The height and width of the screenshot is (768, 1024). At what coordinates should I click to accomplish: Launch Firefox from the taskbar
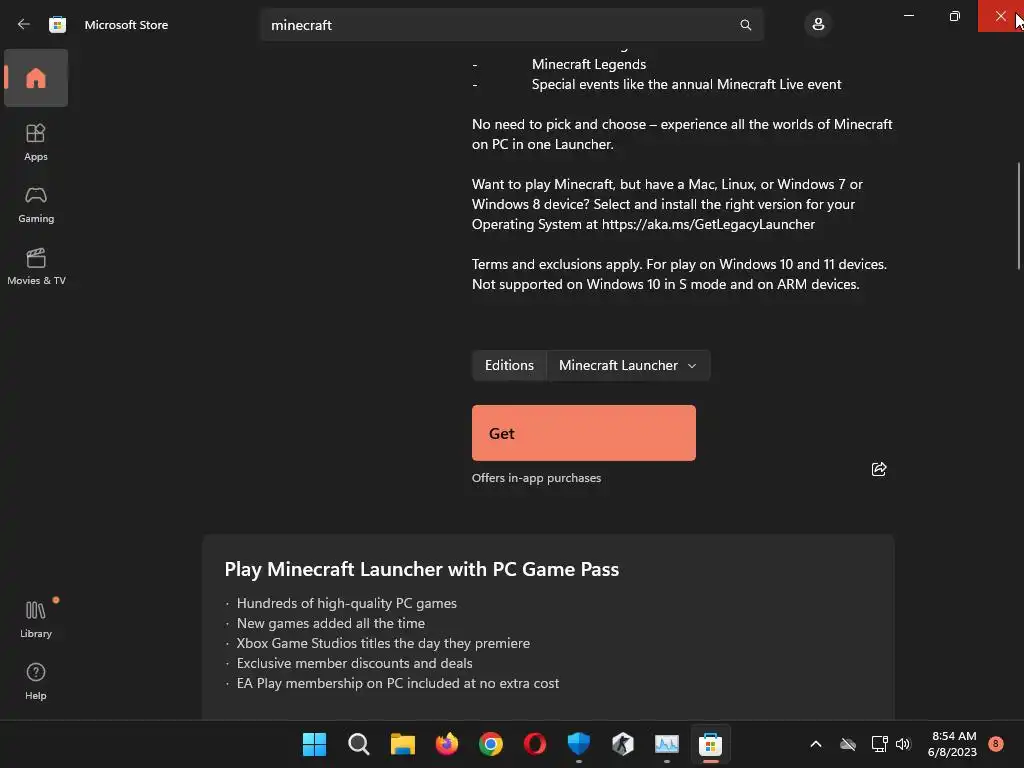point(447,744)
